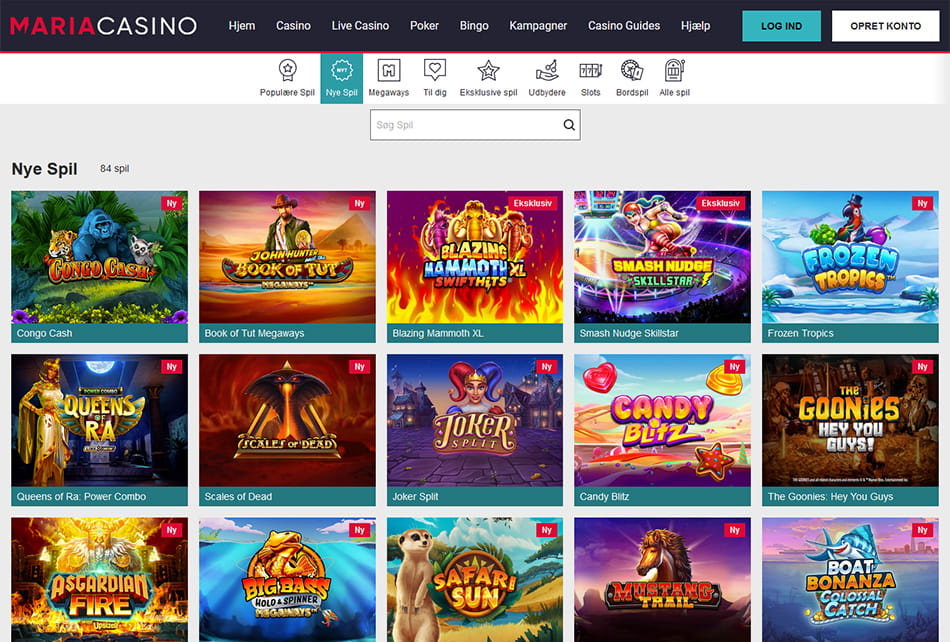Image resolution: width=950 pixels, height=642 pixels.
Task: Click the Ny badge on Frozen Tropics
Action: (x=922, y=204)
